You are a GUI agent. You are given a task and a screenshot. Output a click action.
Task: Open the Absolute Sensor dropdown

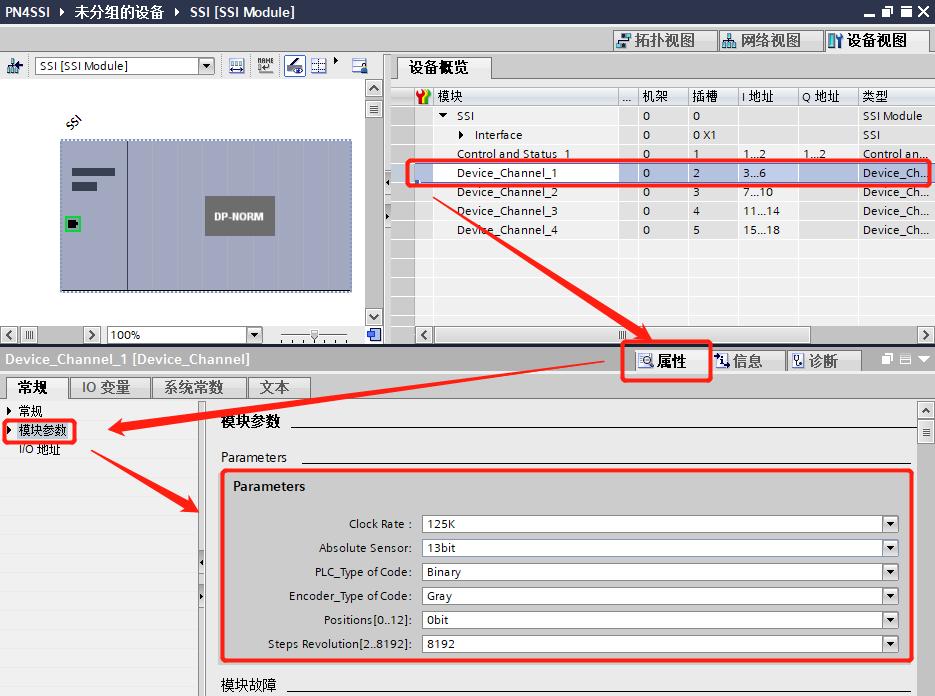click(x=890, y=547)
